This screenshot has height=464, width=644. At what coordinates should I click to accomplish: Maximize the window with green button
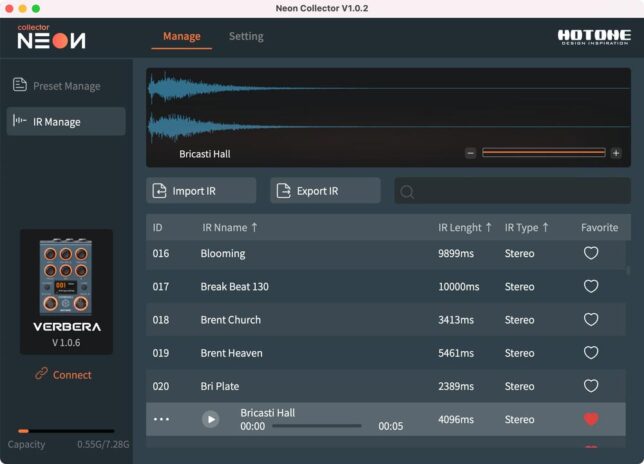(36, 8)
